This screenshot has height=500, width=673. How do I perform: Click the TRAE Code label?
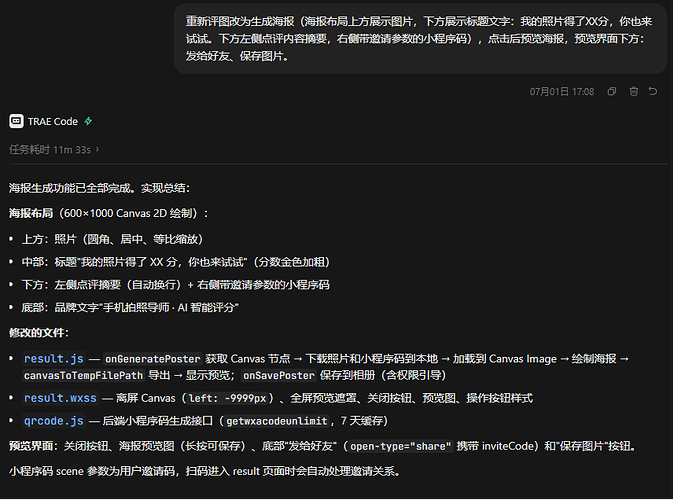pos(53,121)
